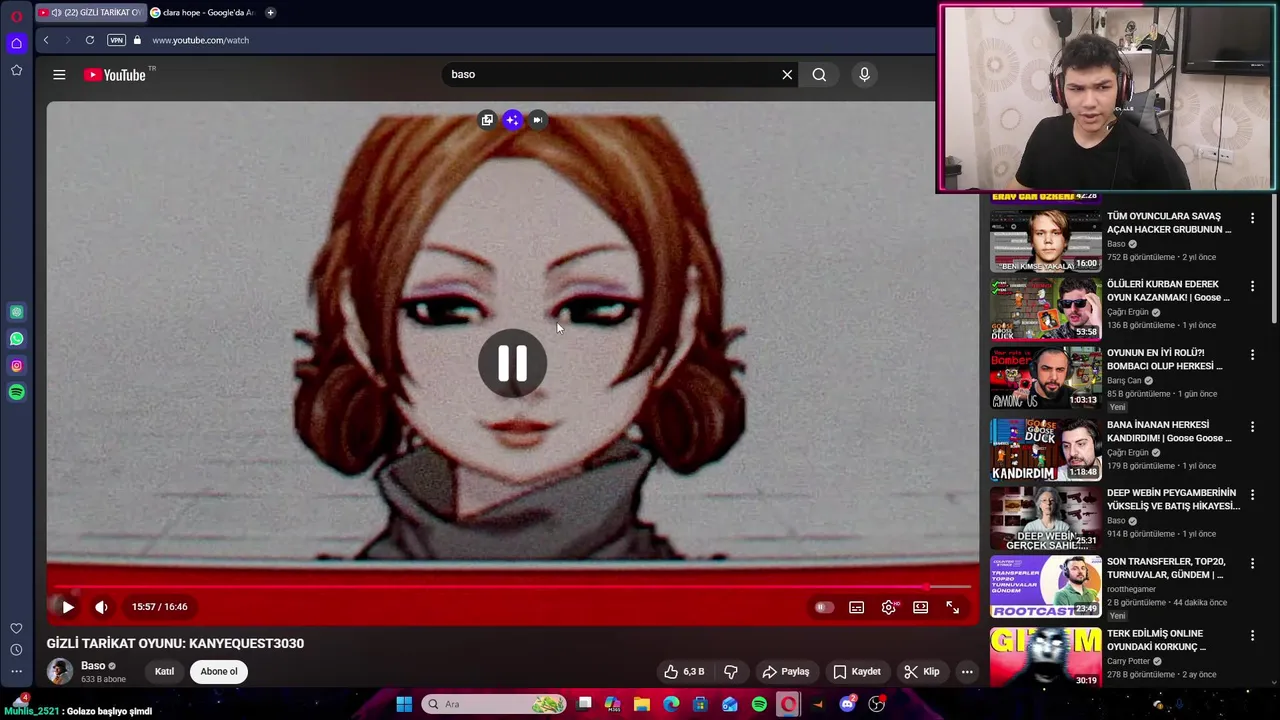This screenshot has width=1280, height=720.
Task: Seek in the red video progress bar
Action: tap(512, 587)
